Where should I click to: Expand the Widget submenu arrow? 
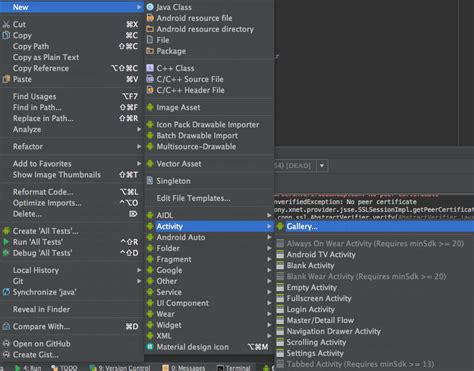(x=269, y=325)
